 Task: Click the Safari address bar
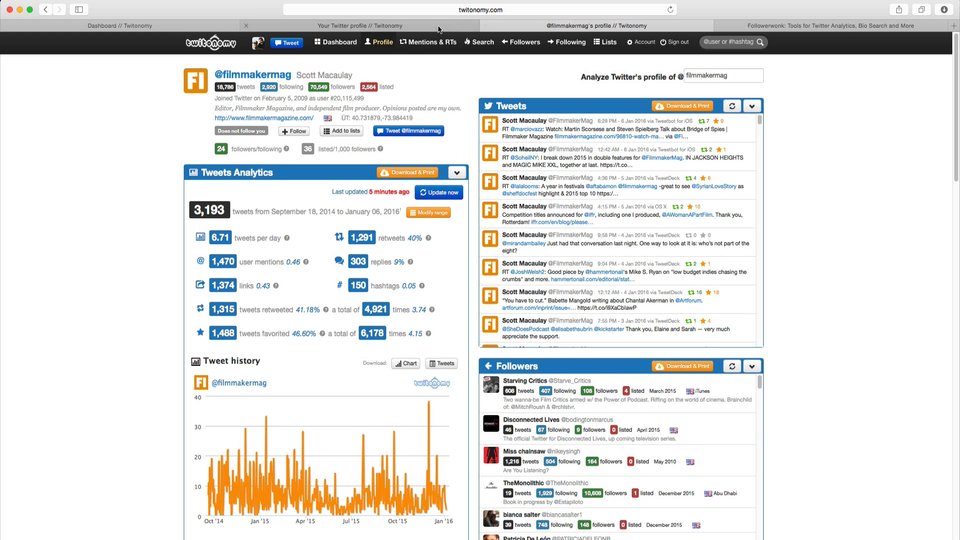(x=480, y=10)
